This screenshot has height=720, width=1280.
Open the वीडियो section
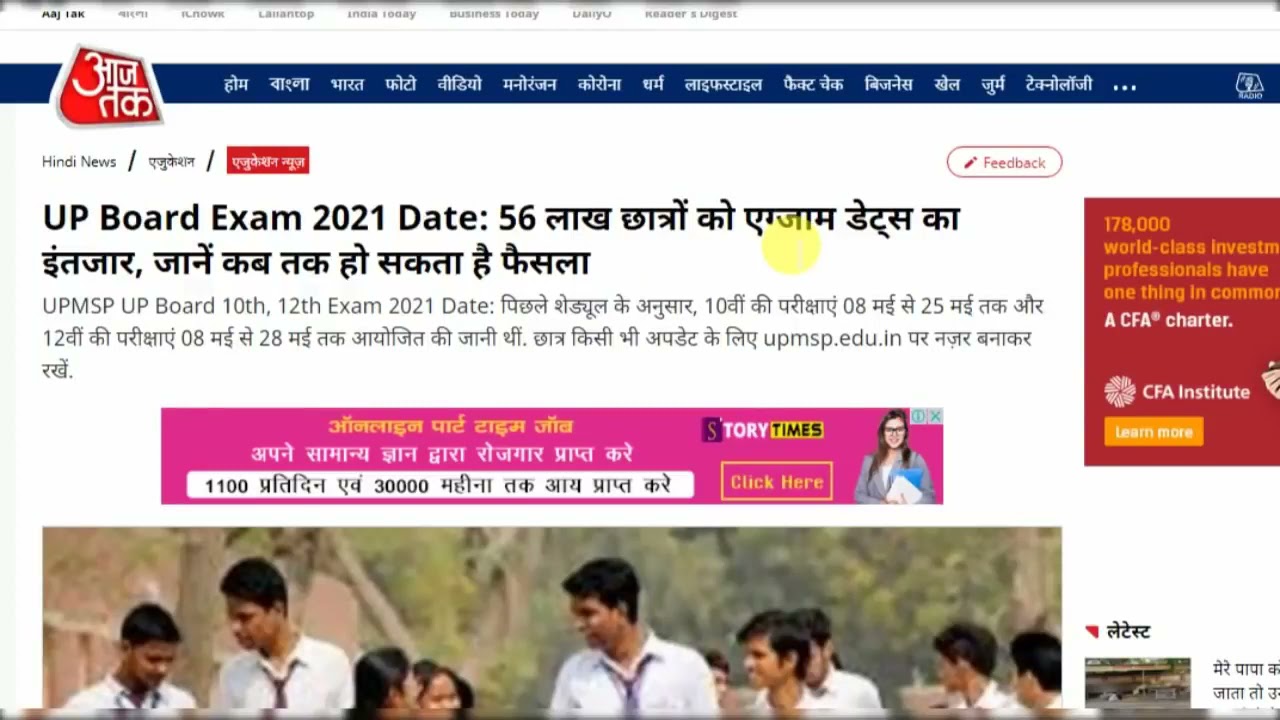pos(459,84)
